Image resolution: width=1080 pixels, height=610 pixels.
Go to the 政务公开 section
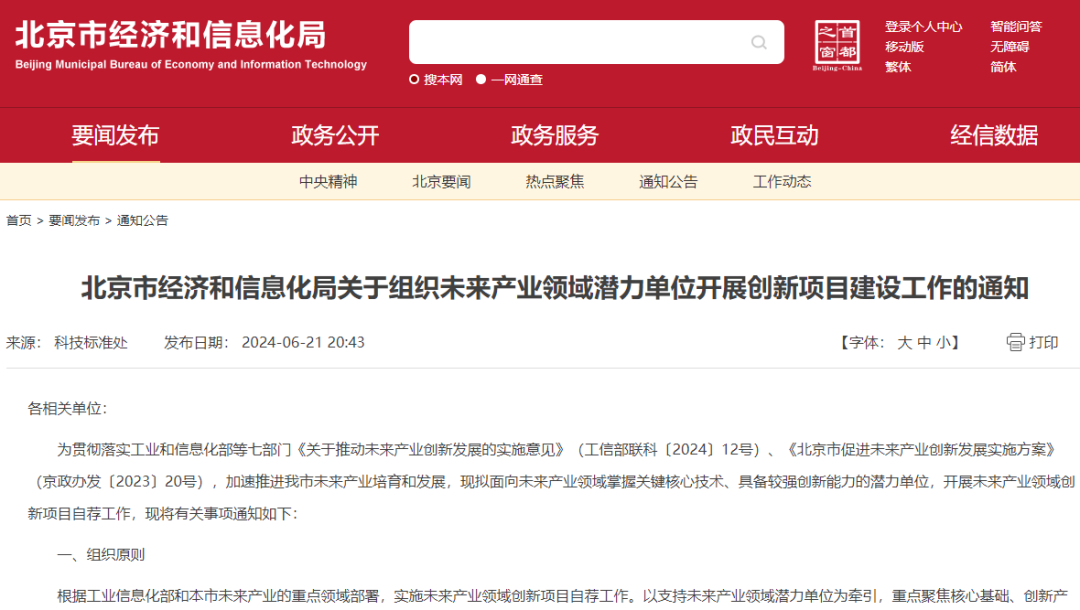pos(335,135)
